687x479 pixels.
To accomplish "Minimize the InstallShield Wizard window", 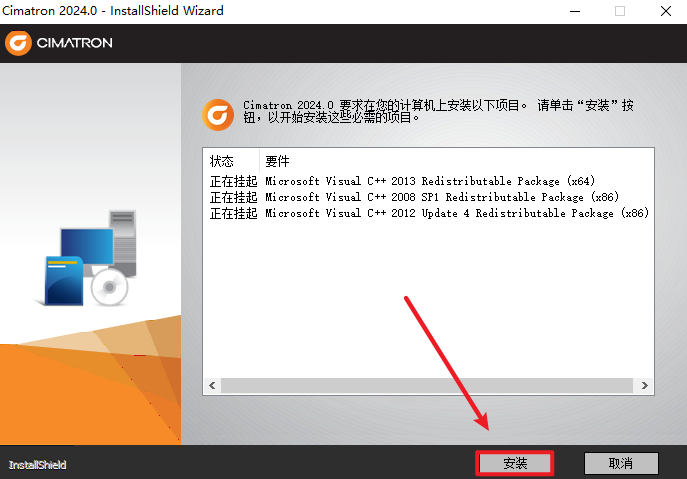I will point(573,11).
